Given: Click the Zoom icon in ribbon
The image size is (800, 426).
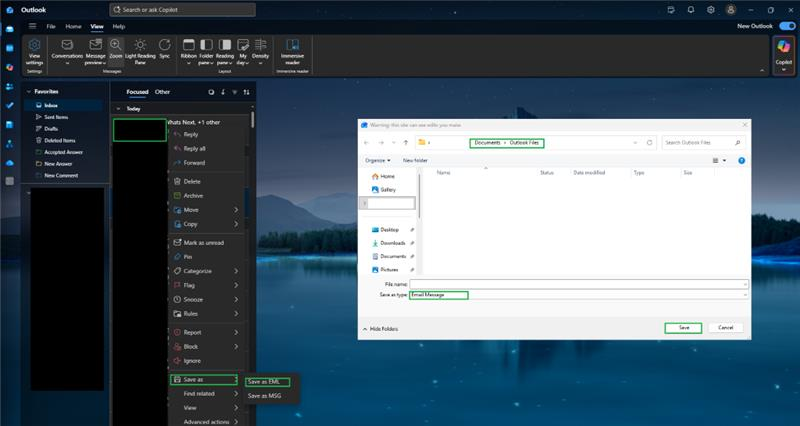Looking at the screenshot, I should point(116,52).
